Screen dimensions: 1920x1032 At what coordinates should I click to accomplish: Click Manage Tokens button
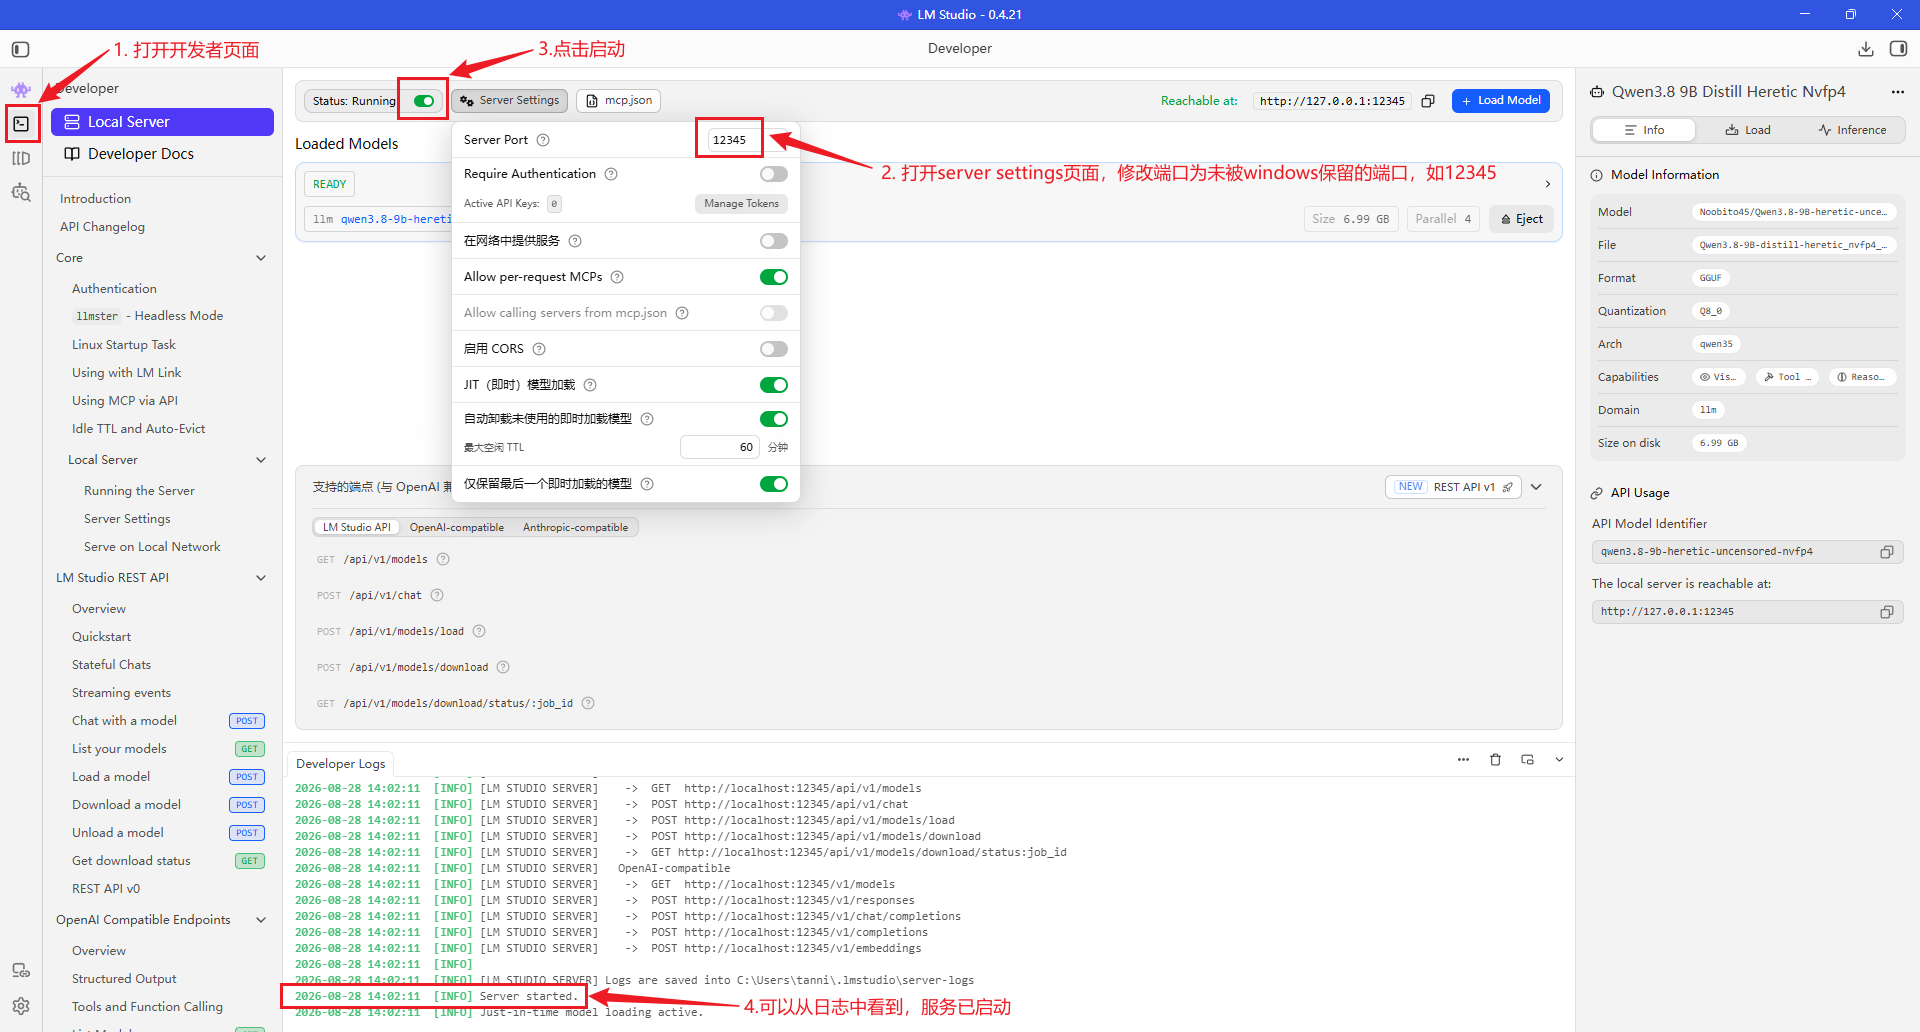[x=741, y=204]
